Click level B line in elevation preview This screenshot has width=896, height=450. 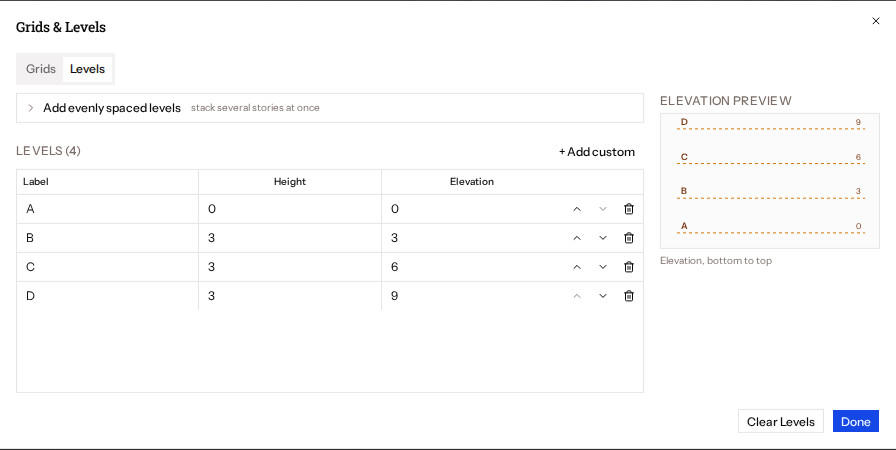tap(770, 198)
